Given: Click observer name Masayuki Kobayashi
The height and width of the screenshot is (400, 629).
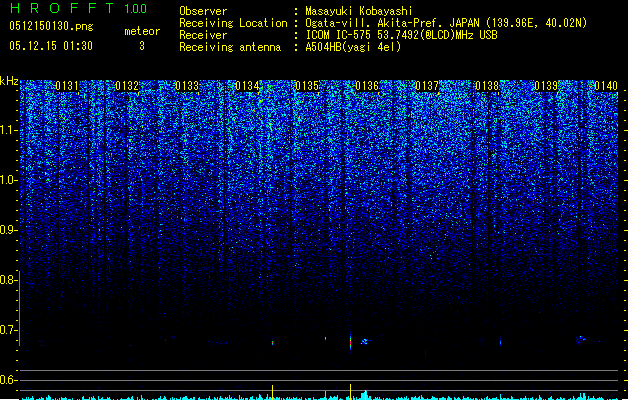Looking at the screenshot, I should point(359,11).
